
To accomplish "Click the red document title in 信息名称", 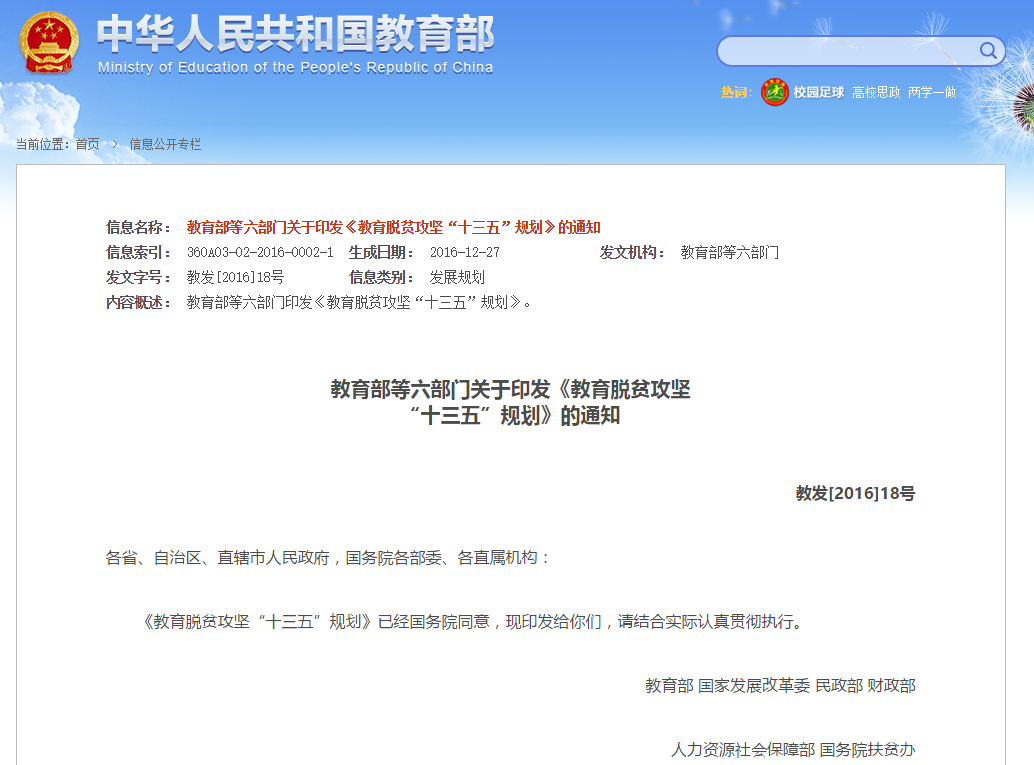I will tap(393, 228).
